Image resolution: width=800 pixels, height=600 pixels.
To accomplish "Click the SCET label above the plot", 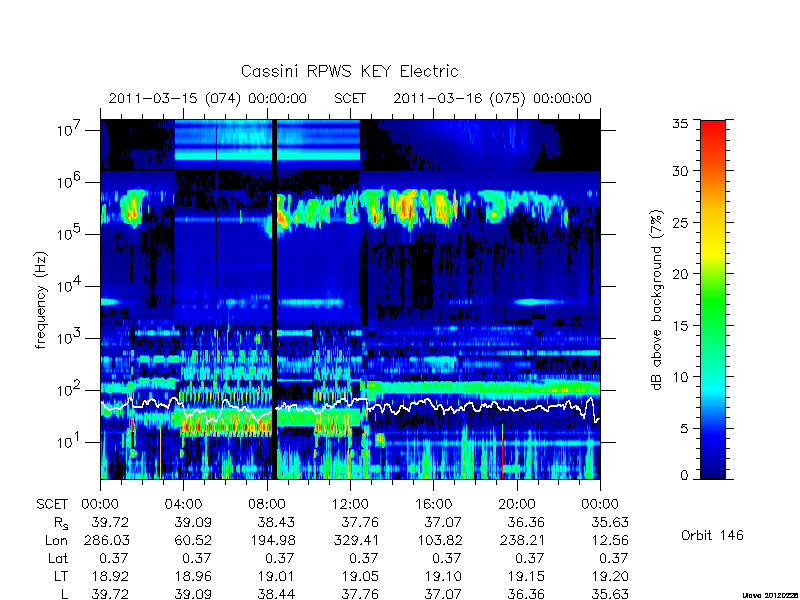I will (x=350, y=98).
